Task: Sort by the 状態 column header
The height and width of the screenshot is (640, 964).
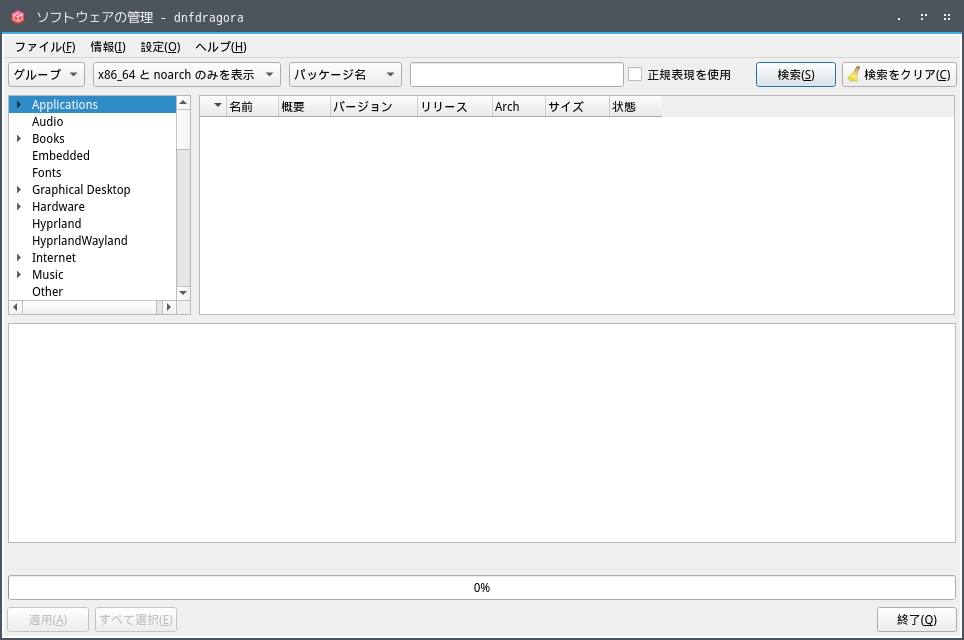Action: click(x=636, y=106)
